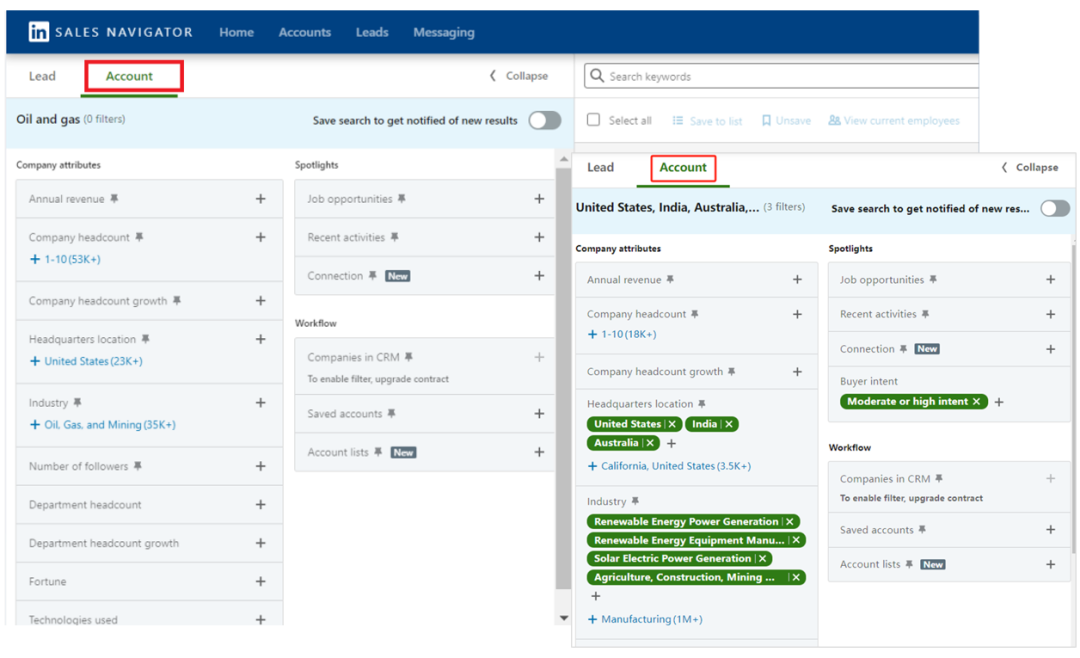Add suggested 1-10 (18K+) headcount in right panel
The height and width of the screenshot is (658, 1080).
pyautogui.click(x=622, y=334)
